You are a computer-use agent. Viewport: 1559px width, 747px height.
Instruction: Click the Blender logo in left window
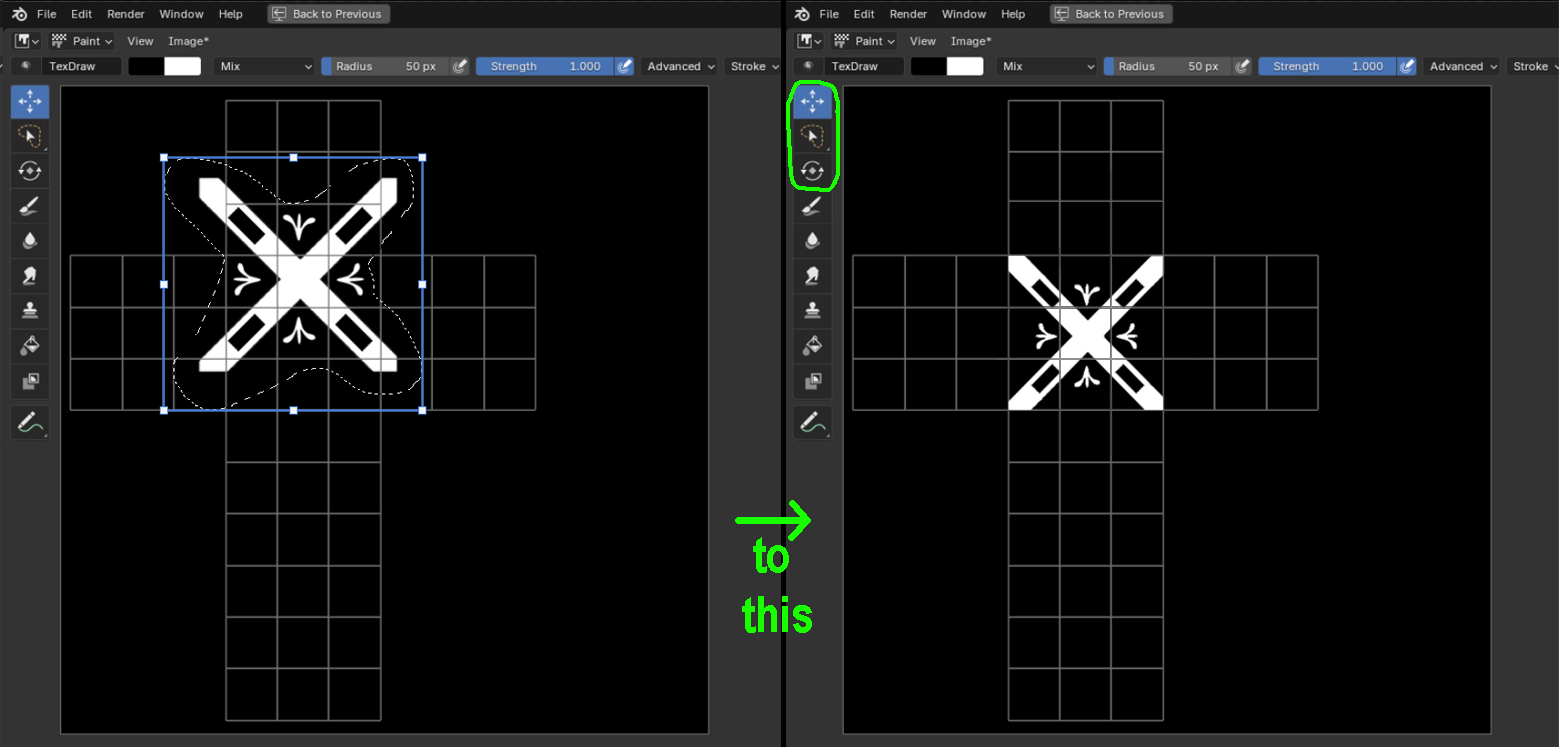pos(19,14)
